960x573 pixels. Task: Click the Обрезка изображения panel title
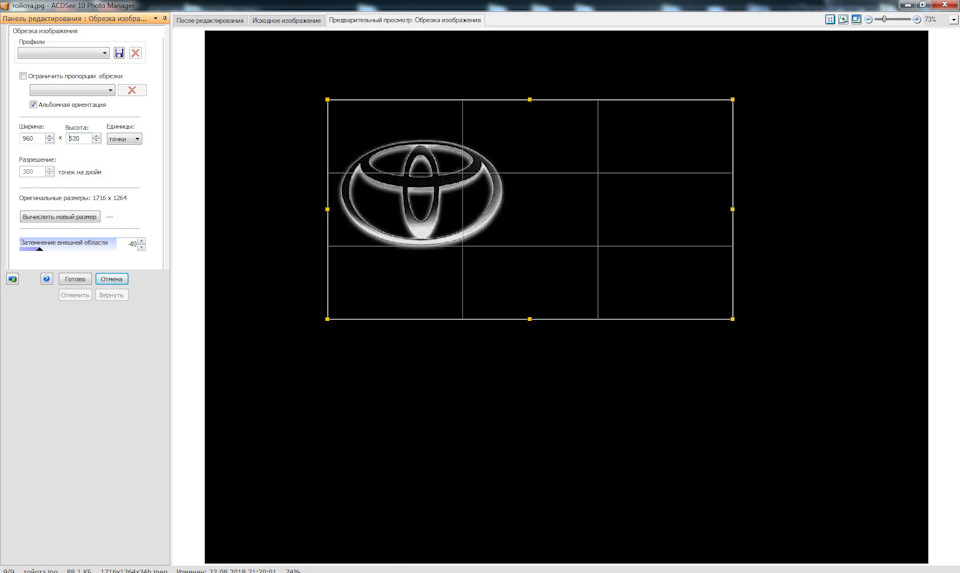(x=45, y=31)
